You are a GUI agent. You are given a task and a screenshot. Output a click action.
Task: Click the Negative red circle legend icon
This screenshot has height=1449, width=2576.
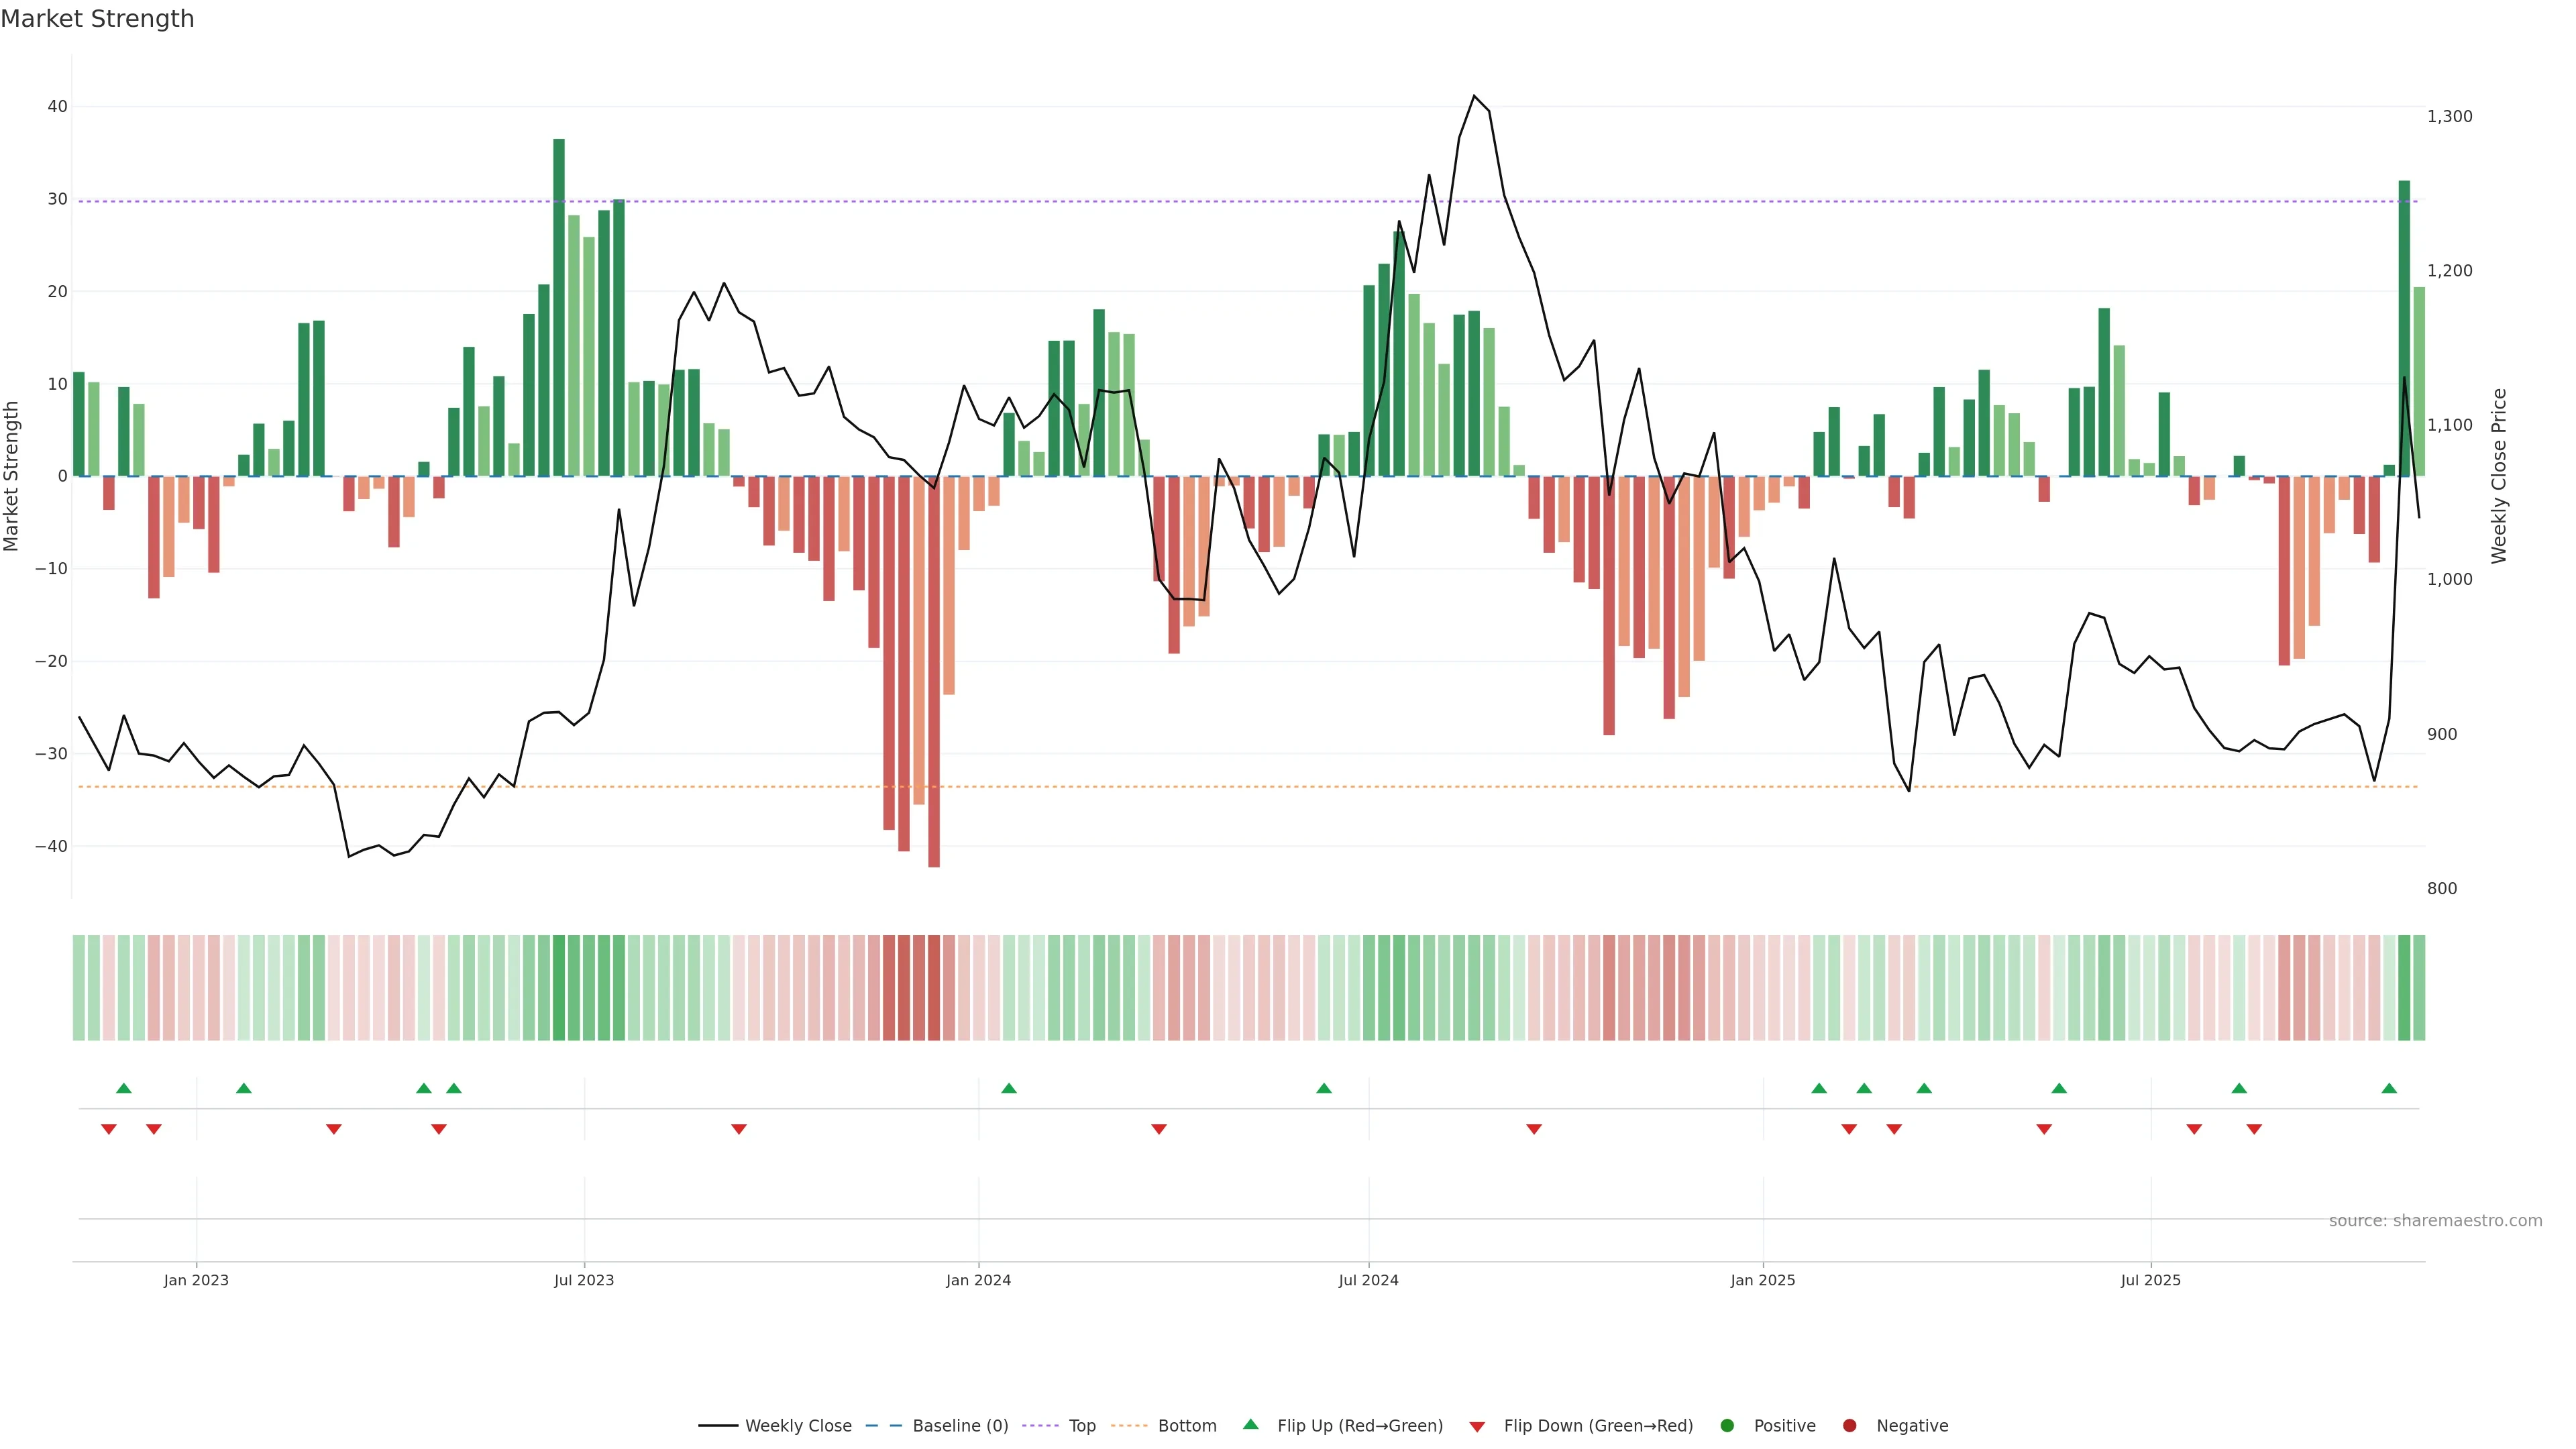click(x=1849, y=1426)
